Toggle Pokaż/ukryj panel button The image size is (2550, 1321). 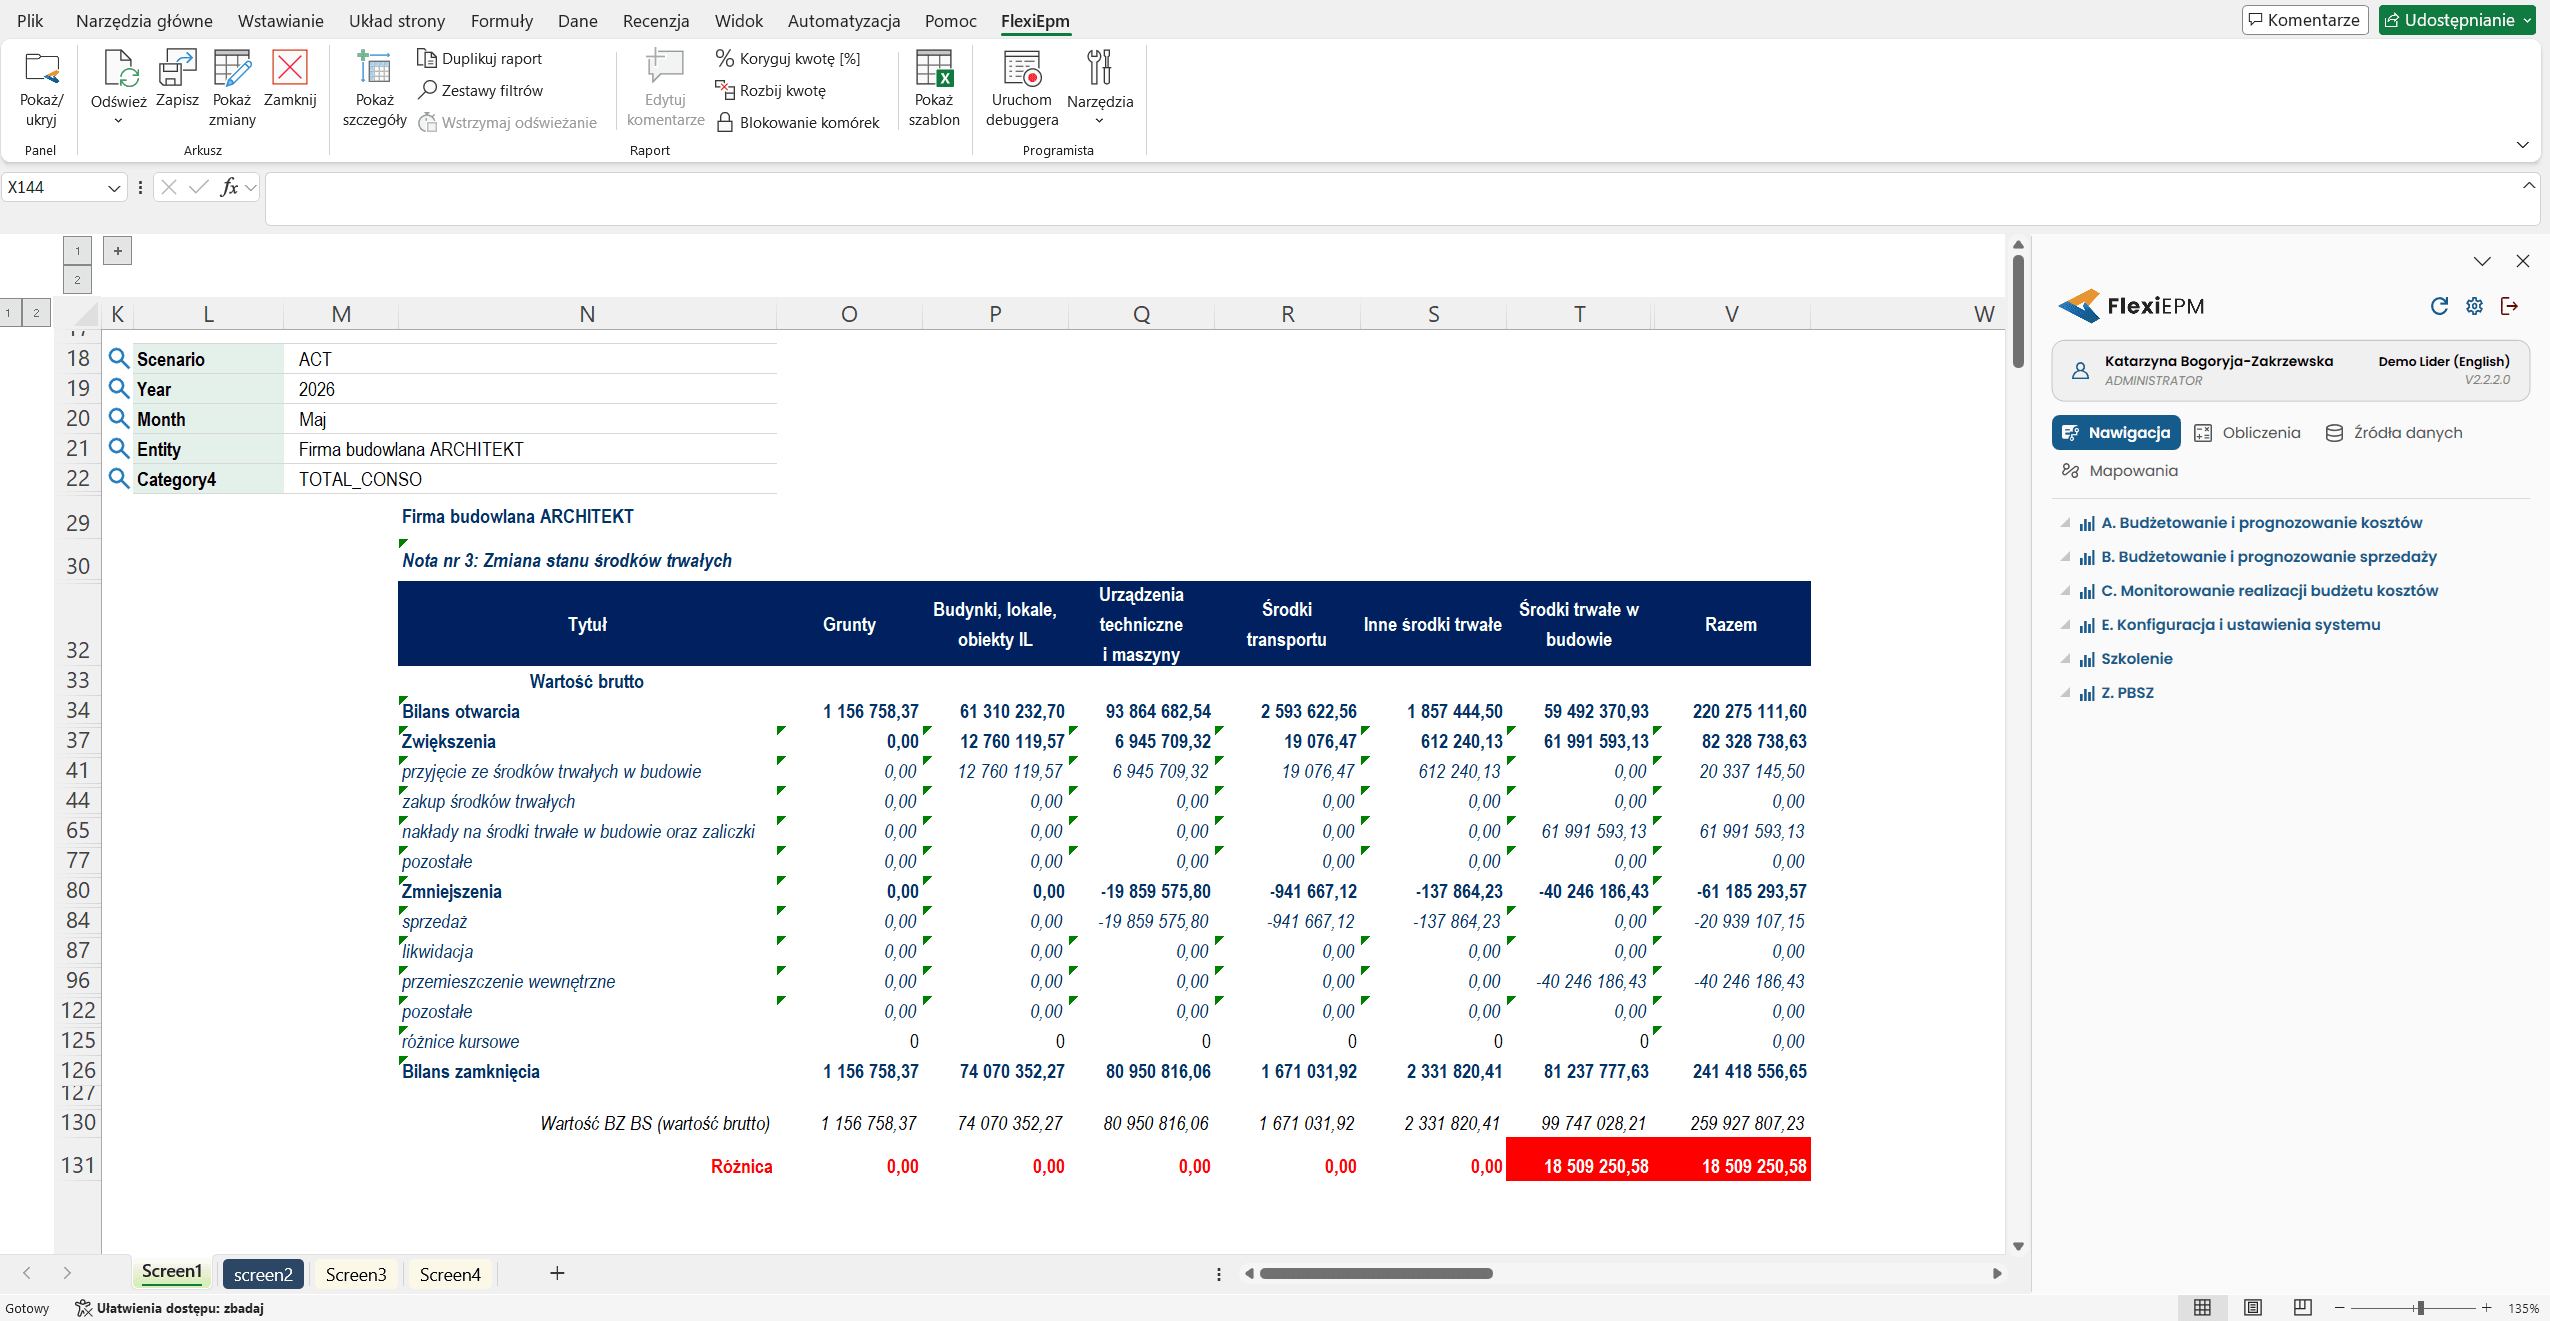pos(41,88)
